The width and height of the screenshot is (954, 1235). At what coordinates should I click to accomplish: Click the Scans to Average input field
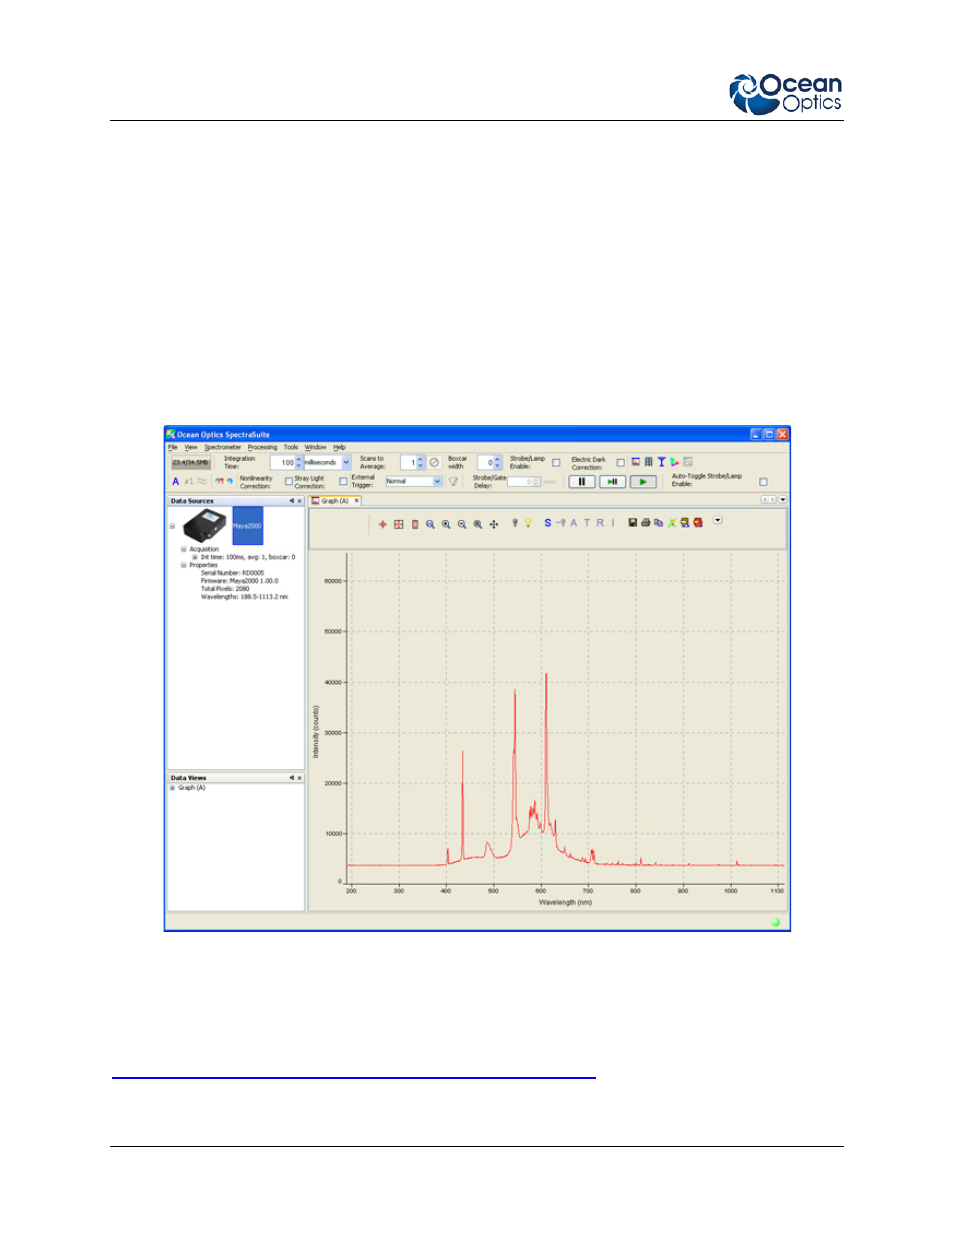(x=409, y=462)
